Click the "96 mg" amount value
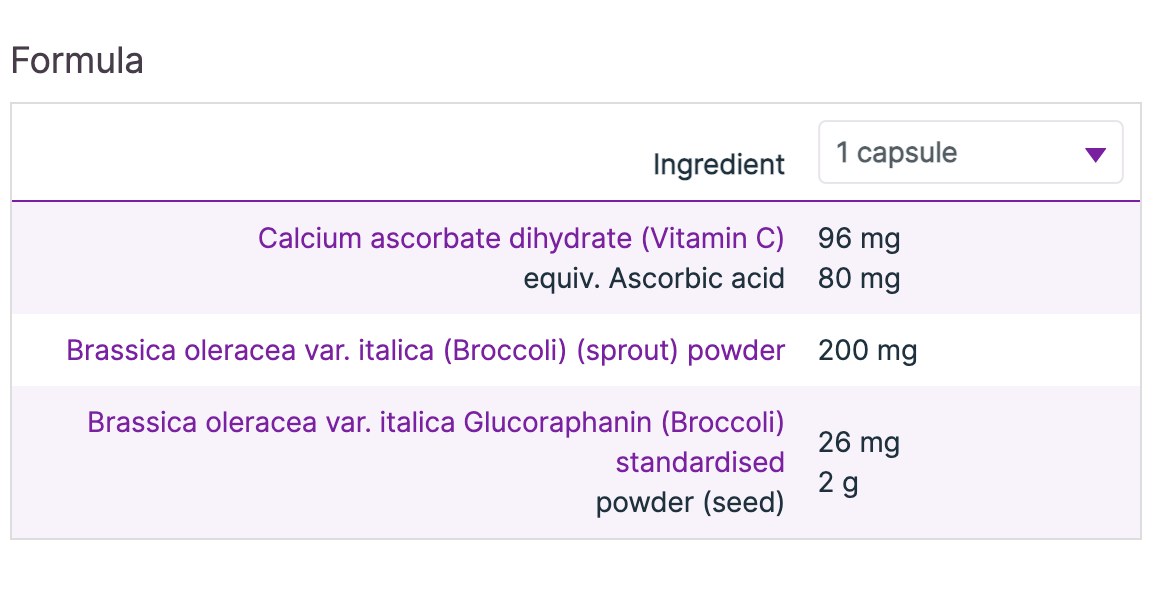Viewport: 1156px width, 600px height. [x=858, y=239]
